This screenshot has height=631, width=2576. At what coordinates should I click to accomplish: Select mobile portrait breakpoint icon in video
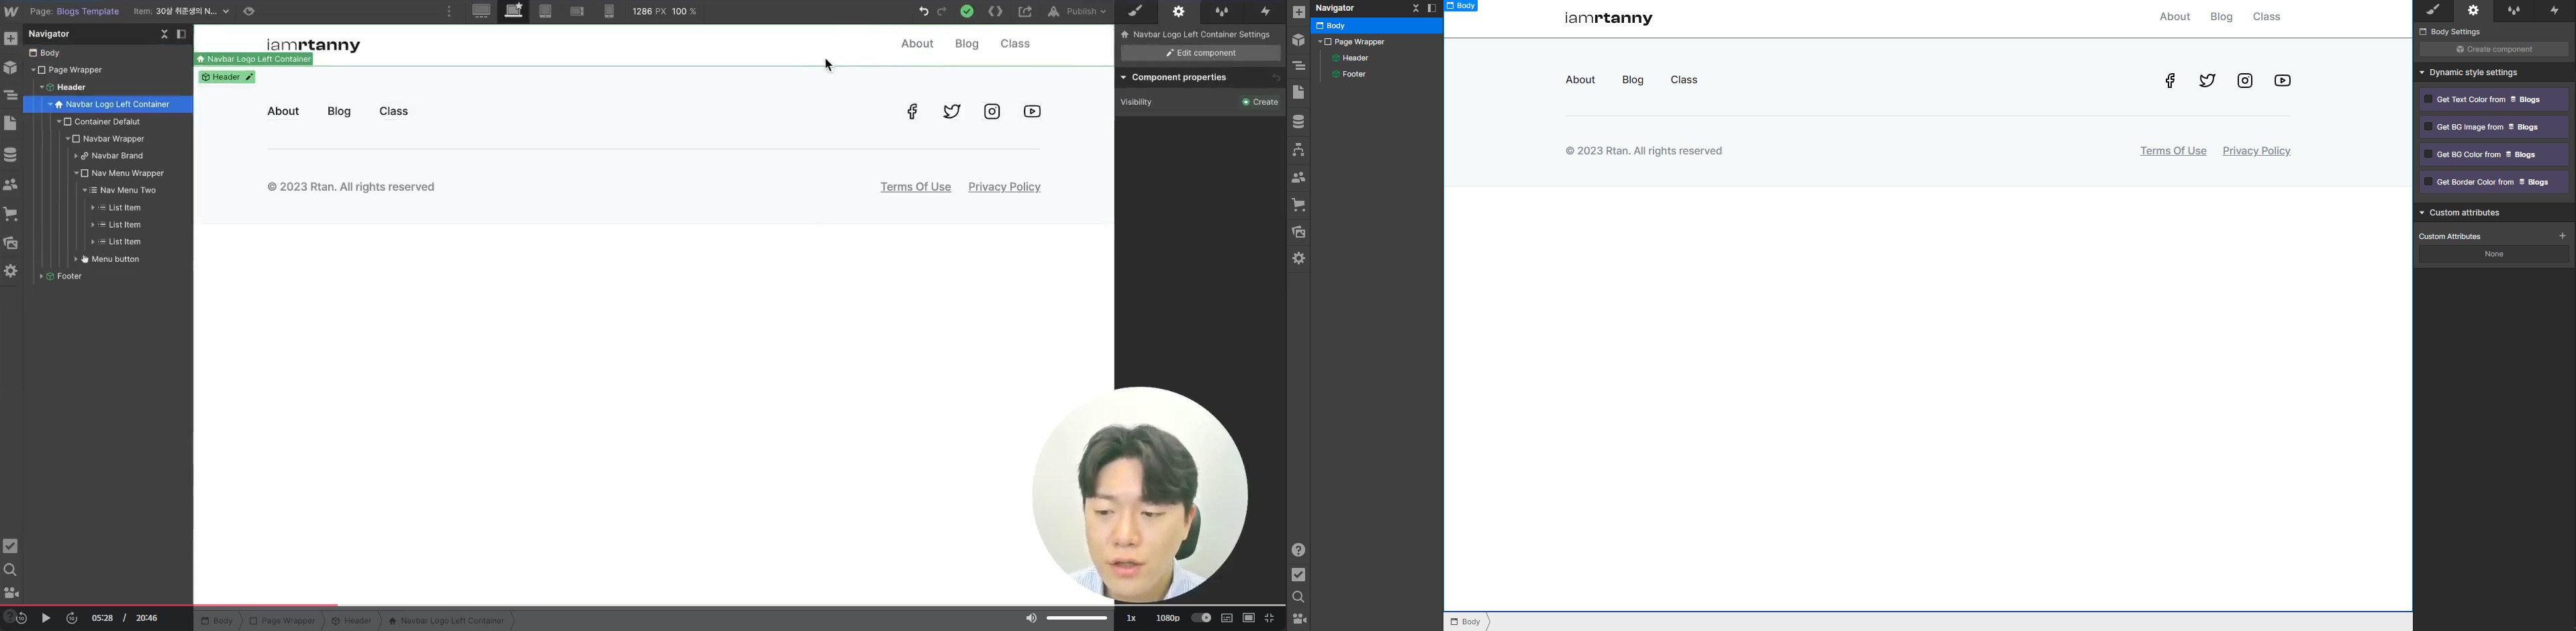pos(609,12)
